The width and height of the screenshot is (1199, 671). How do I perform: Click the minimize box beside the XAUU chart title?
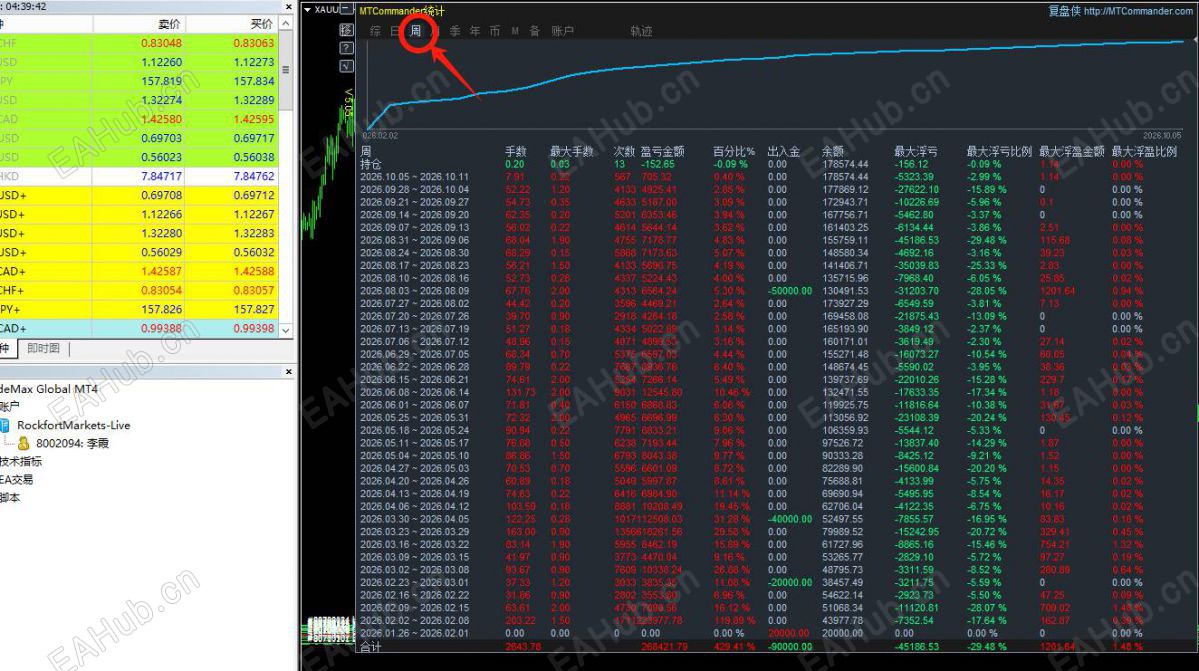346,9
